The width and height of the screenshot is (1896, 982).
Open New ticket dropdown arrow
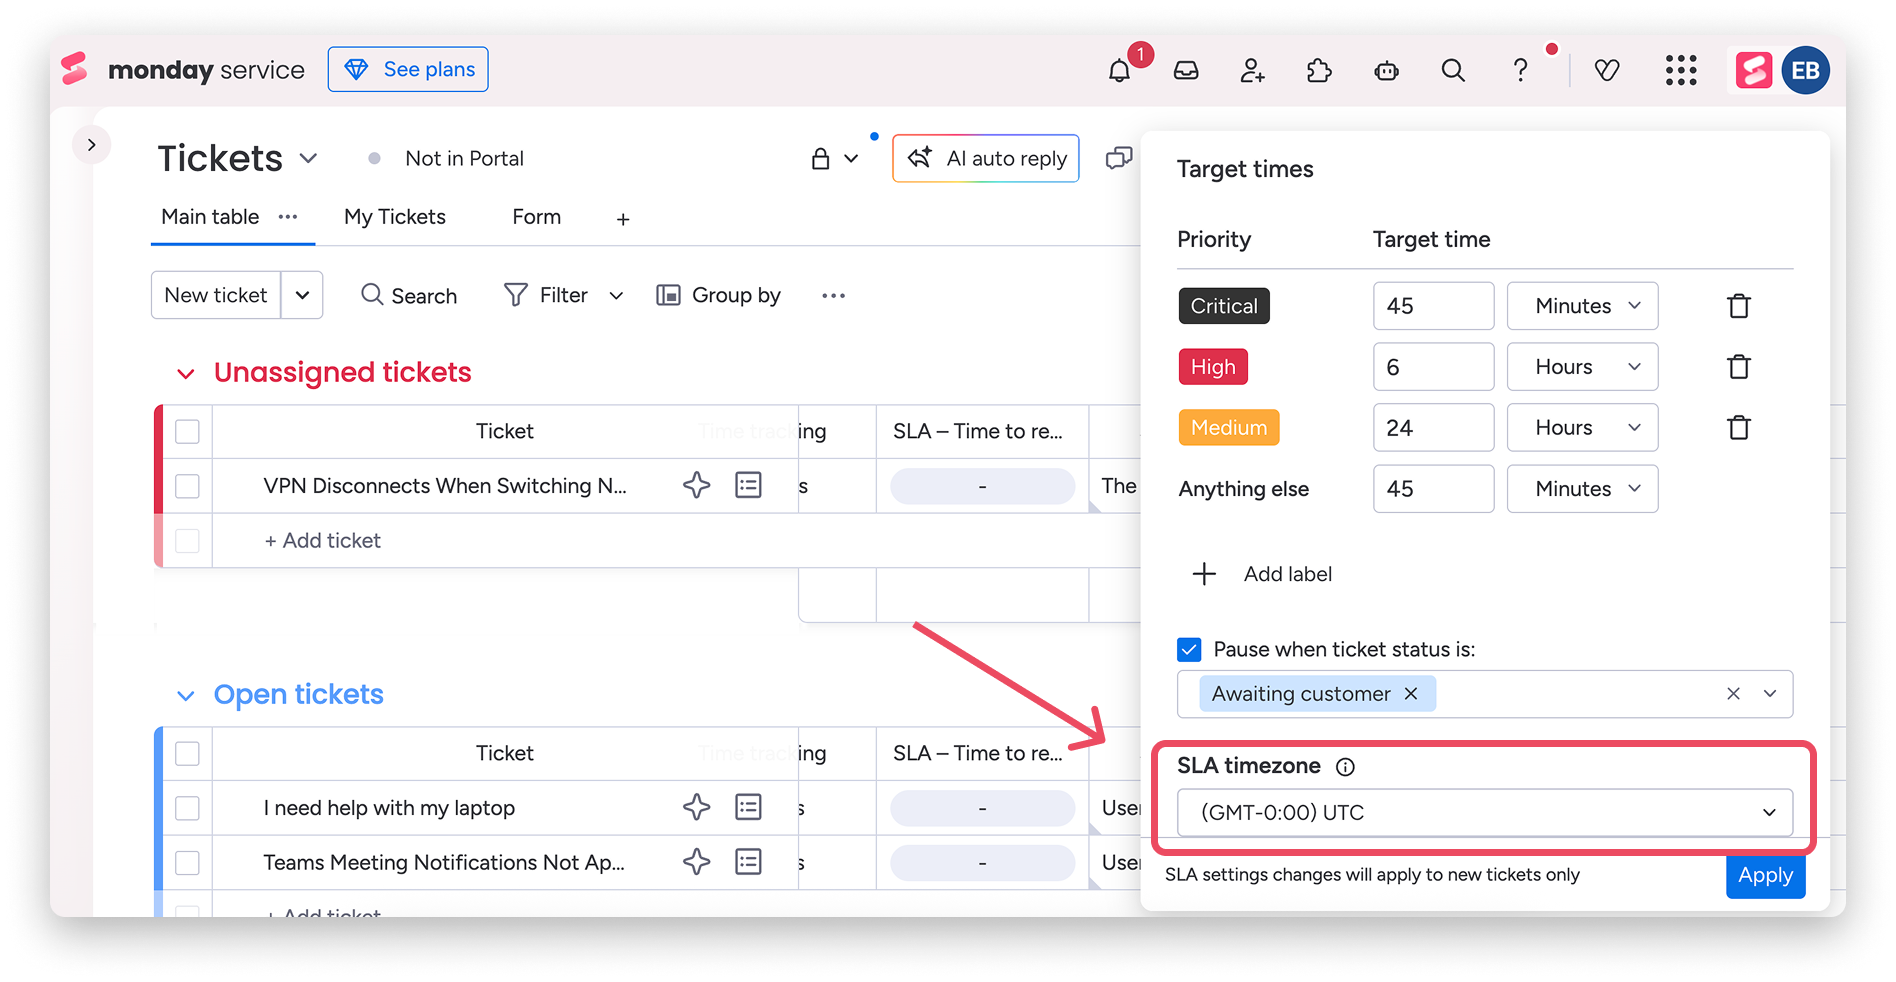[302, 295]
